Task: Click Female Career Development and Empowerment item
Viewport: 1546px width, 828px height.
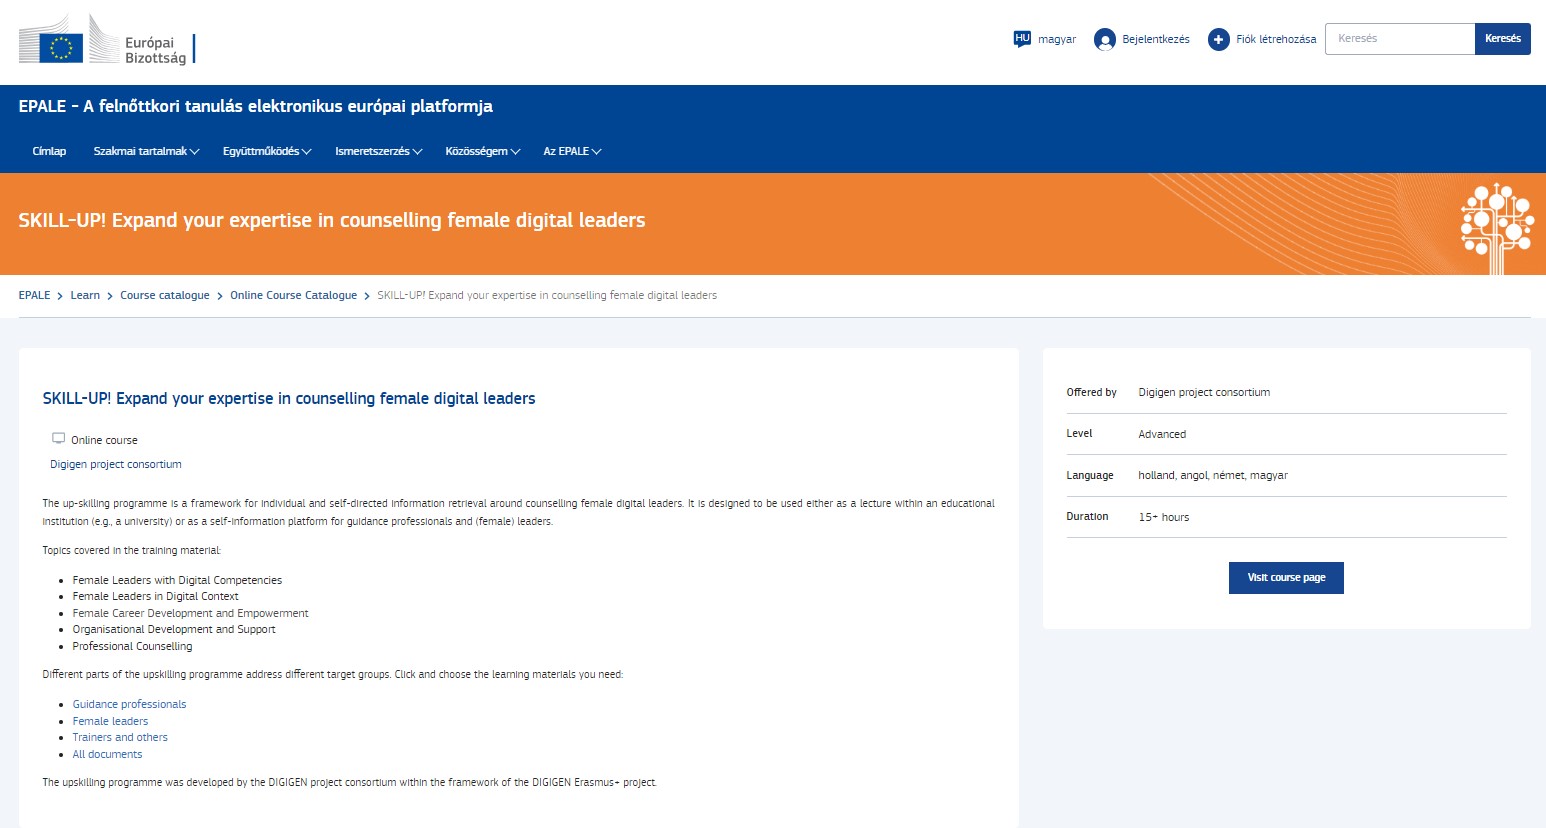Action: 190,613
